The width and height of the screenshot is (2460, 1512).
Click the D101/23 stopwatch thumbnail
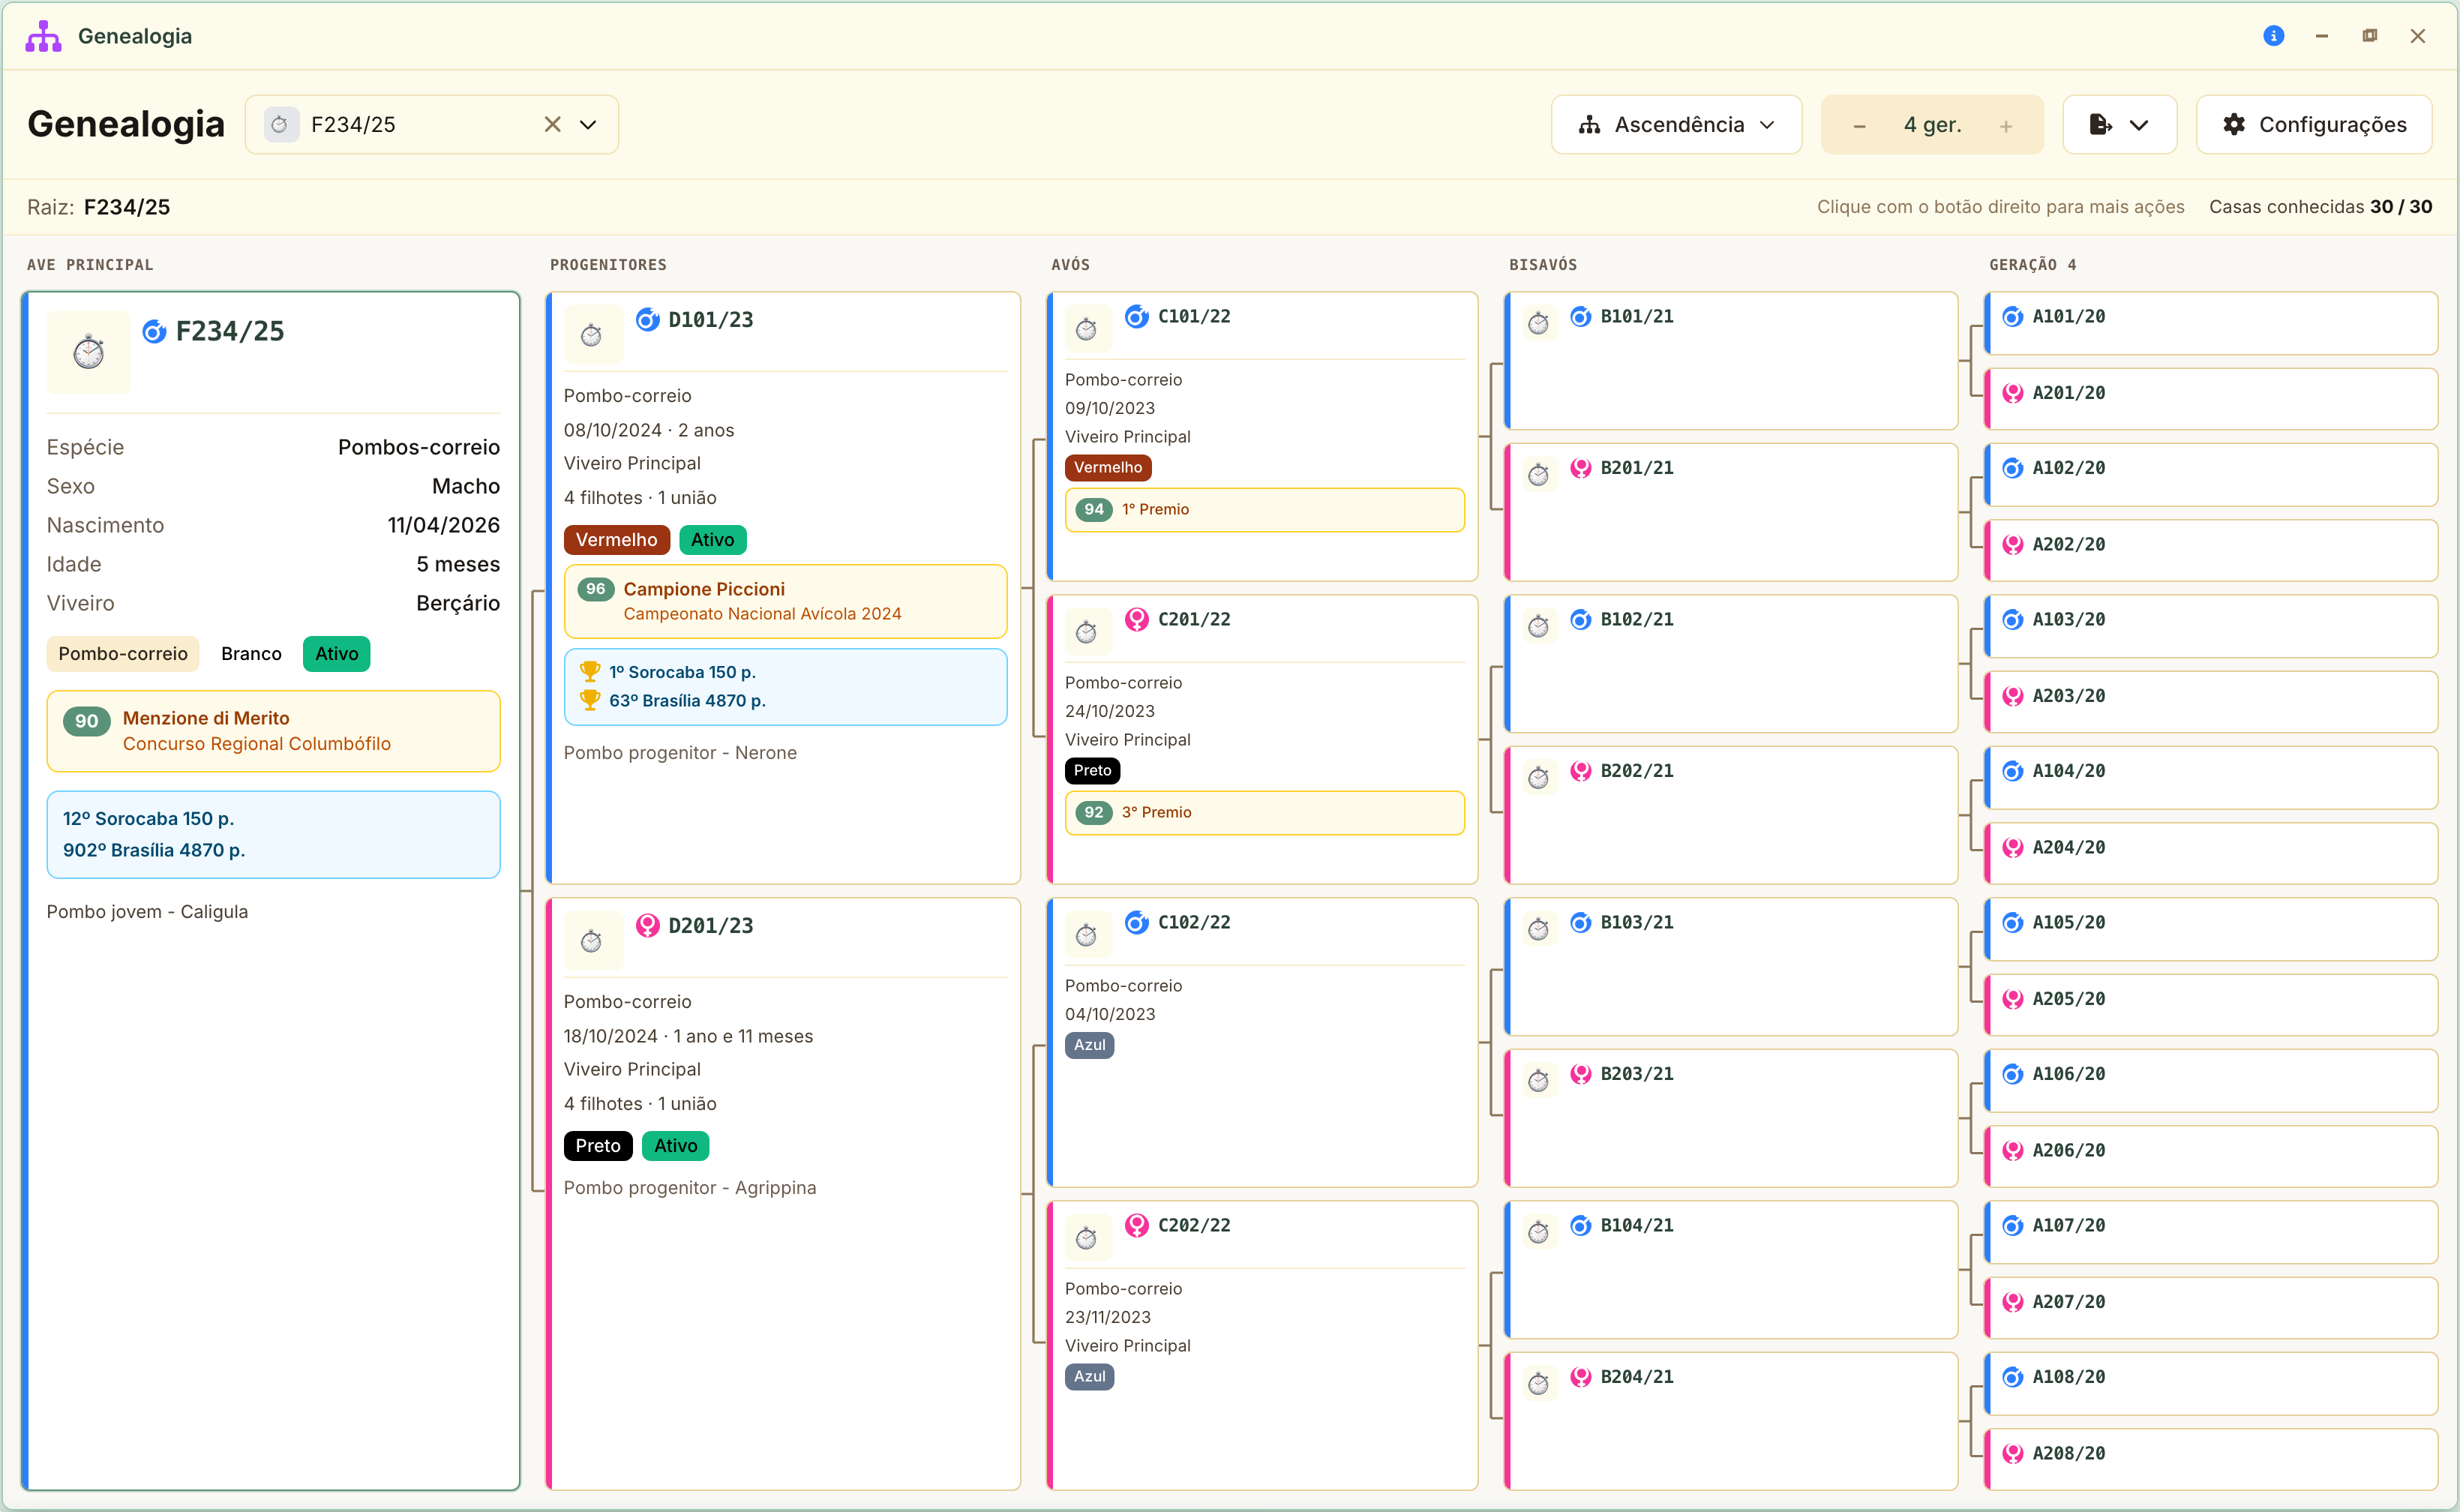pyautogui.click(x=593, y=335)
